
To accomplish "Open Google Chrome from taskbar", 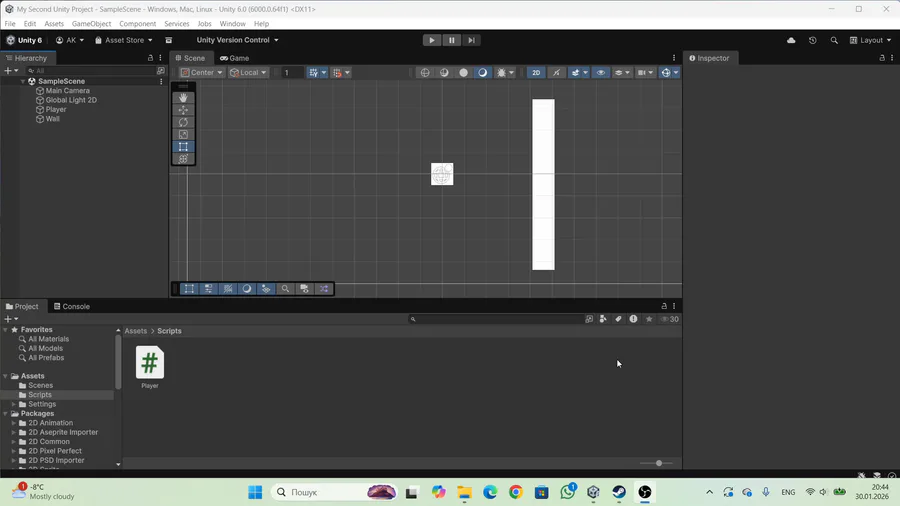I will tap(515, 492).
